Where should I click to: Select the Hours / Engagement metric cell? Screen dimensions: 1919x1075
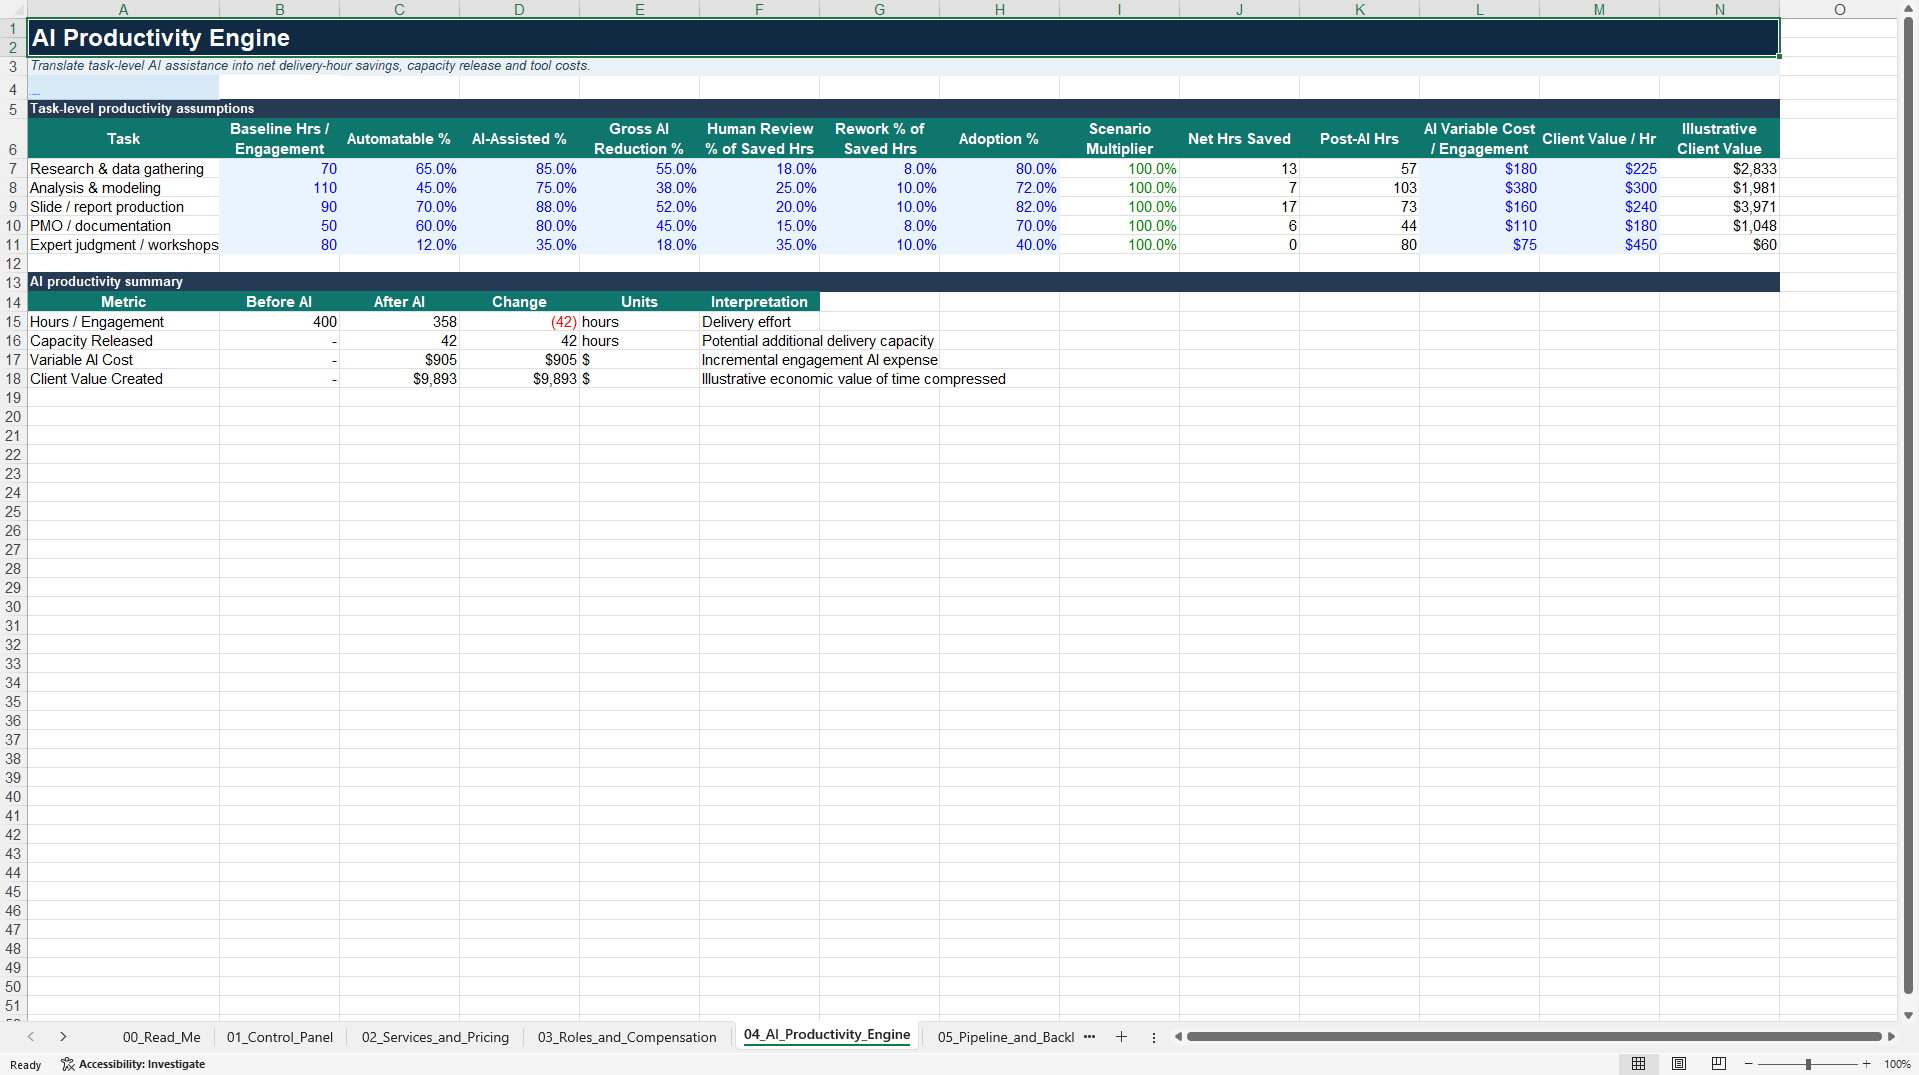tap(123, 322)
